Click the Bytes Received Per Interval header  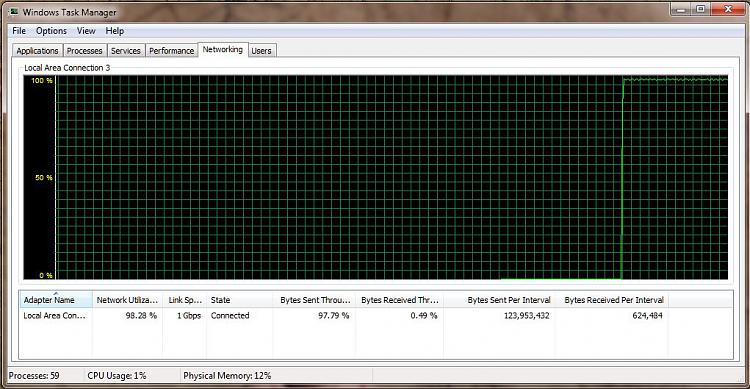(x=612, y=300)
